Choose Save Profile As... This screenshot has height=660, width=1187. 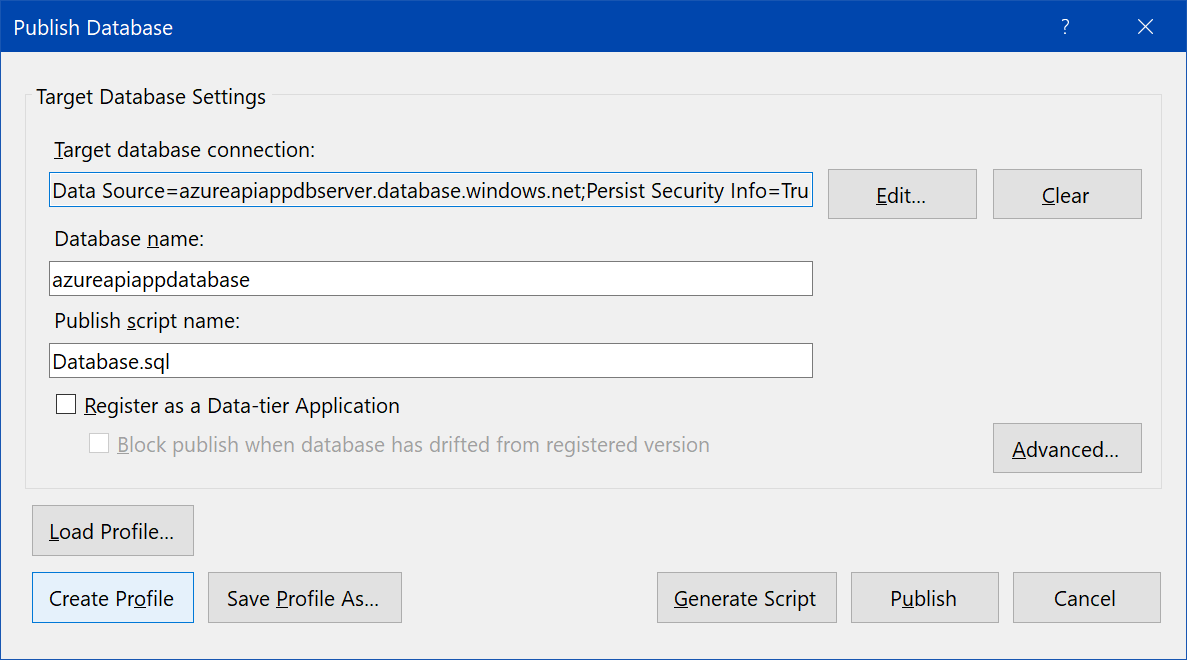click(304, 598)
